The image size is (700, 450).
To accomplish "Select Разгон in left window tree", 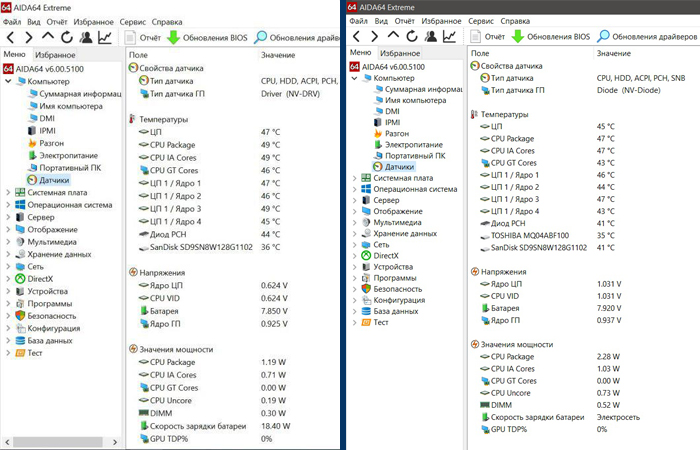I will click(46, 143).
